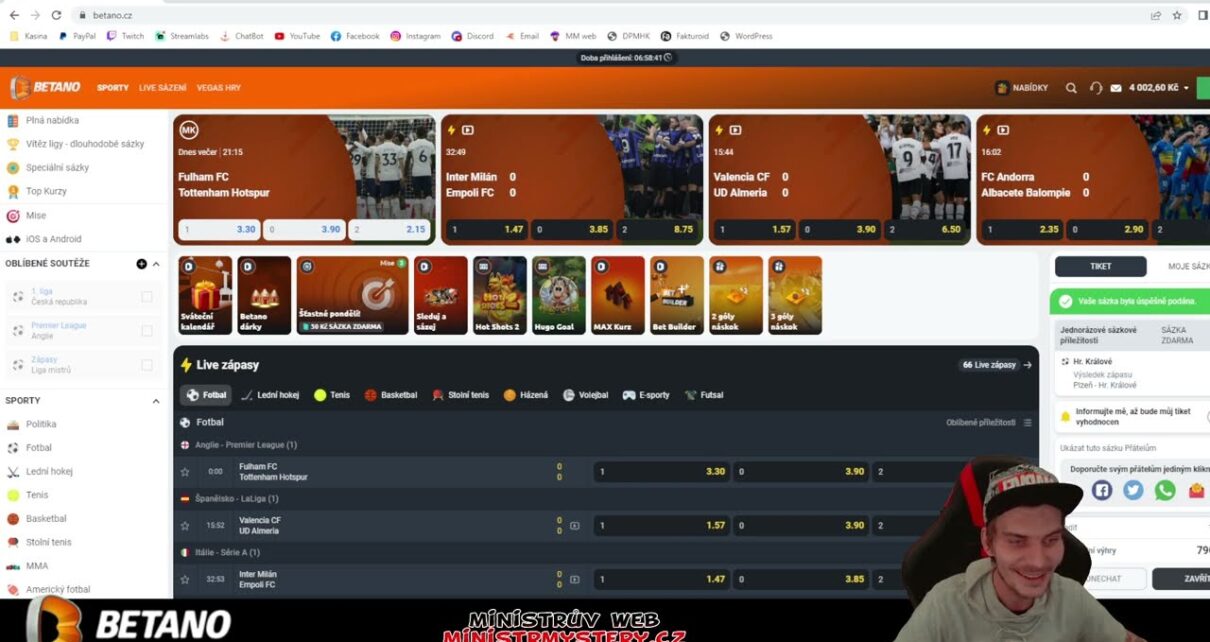Open LIVE SÁZENÍ in the top navigation

point(163,88)
